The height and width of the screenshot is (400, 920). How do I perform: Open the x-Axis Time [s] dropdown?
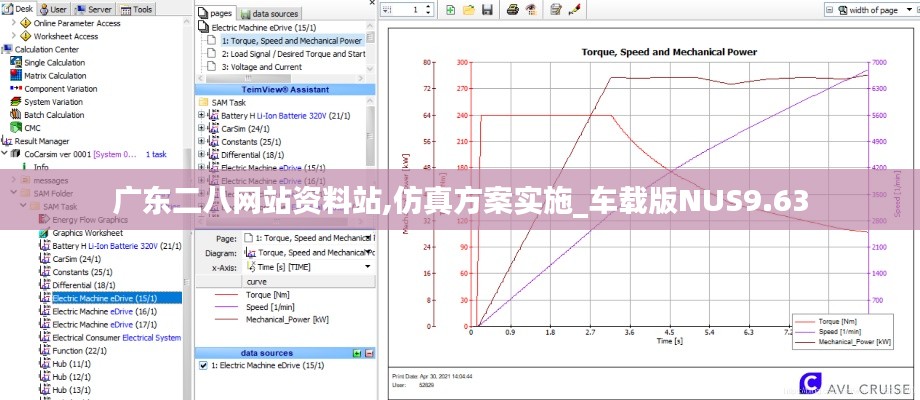tap(368, 266)
